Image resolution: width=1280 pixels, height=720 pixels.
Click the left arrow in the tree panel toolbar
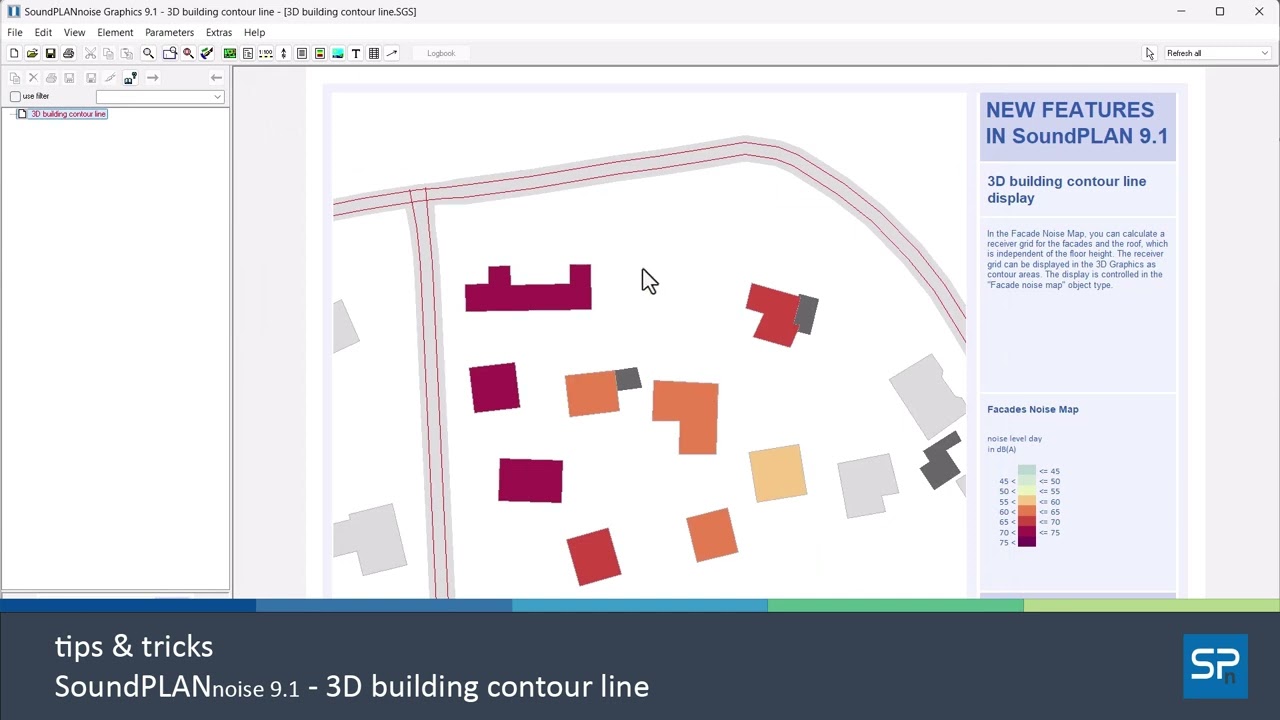216,77
